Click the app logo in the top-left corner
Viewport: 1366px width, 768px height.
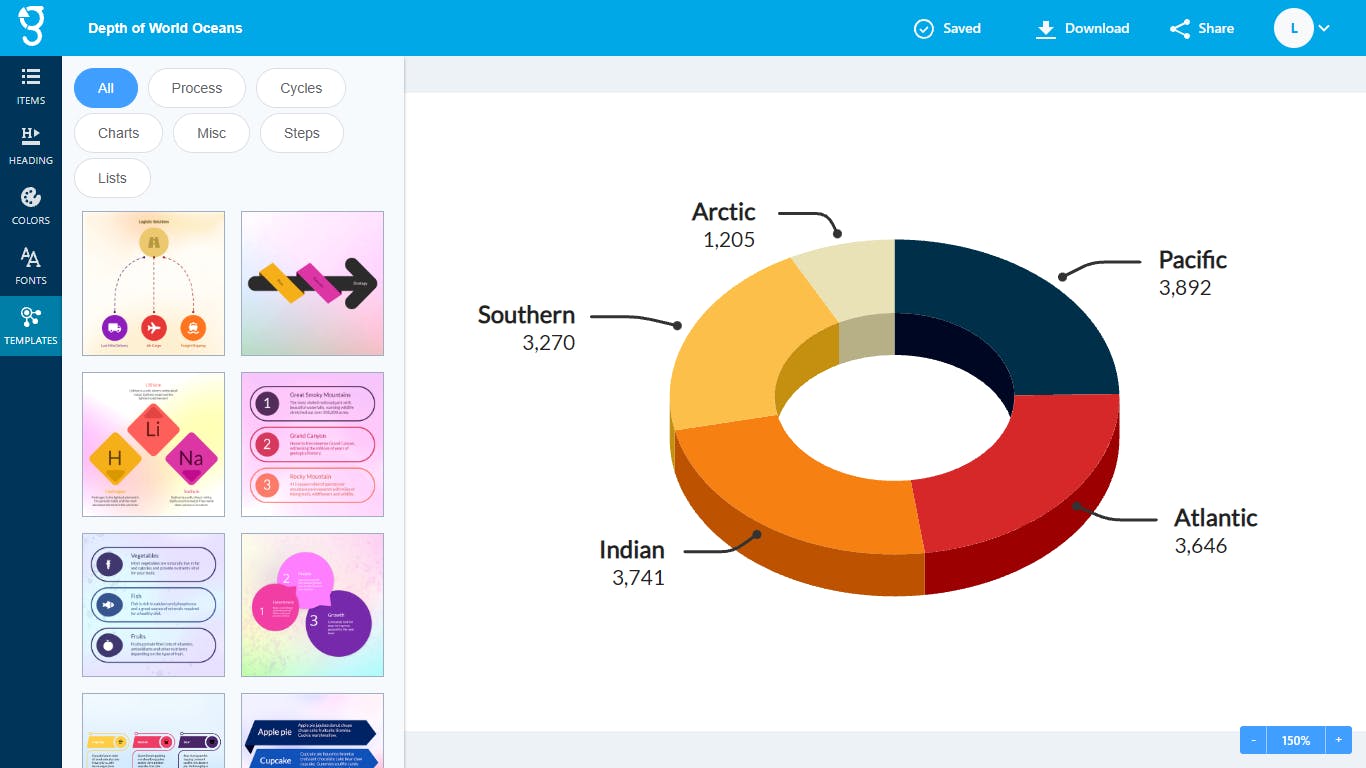[x=31, y=28]
